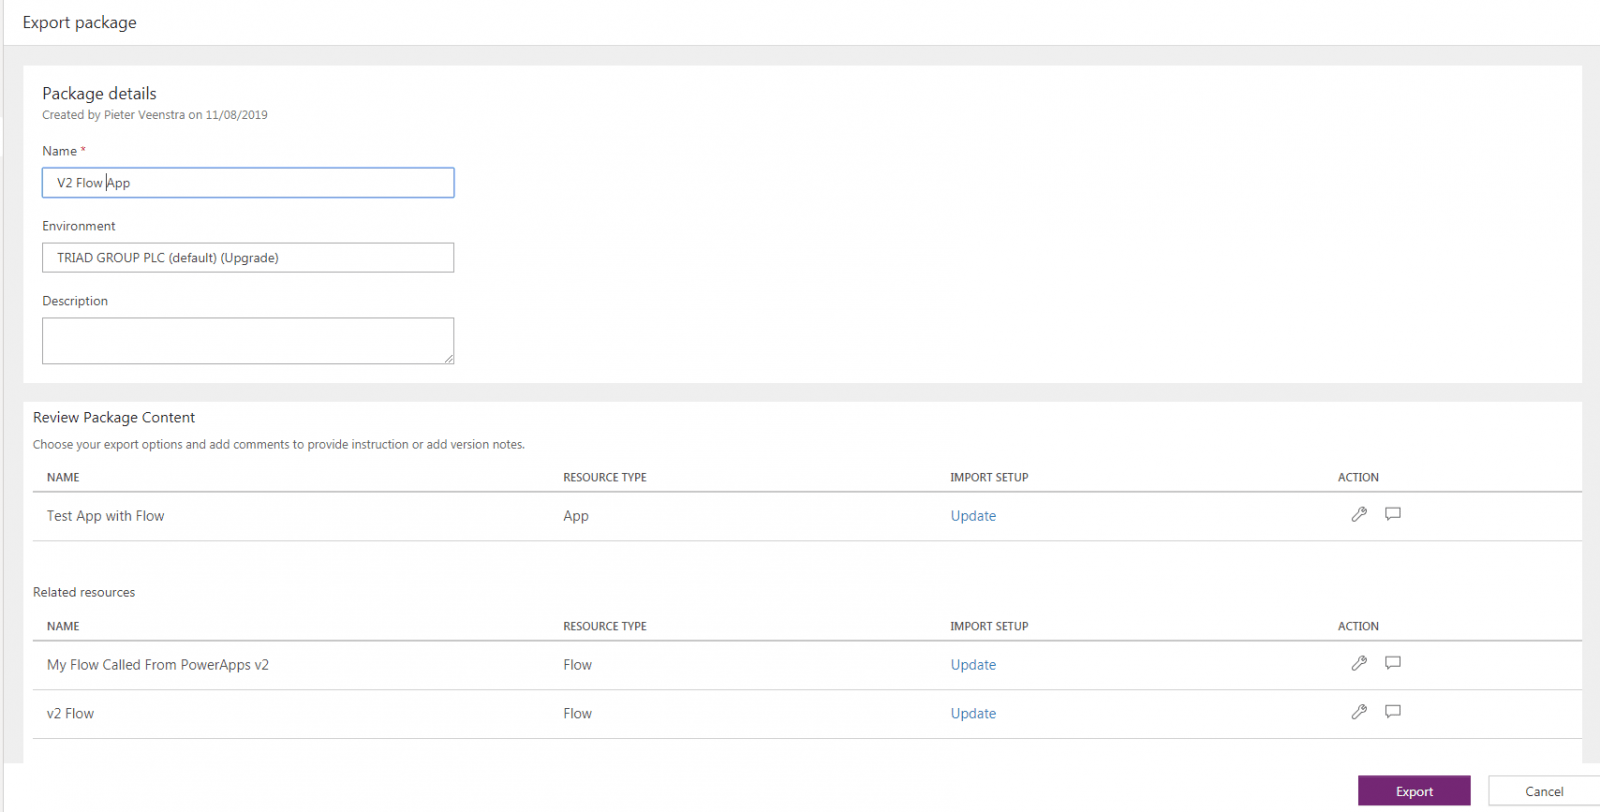
Task: Click the Review Package Content heading
Action: tap(114, 418)
